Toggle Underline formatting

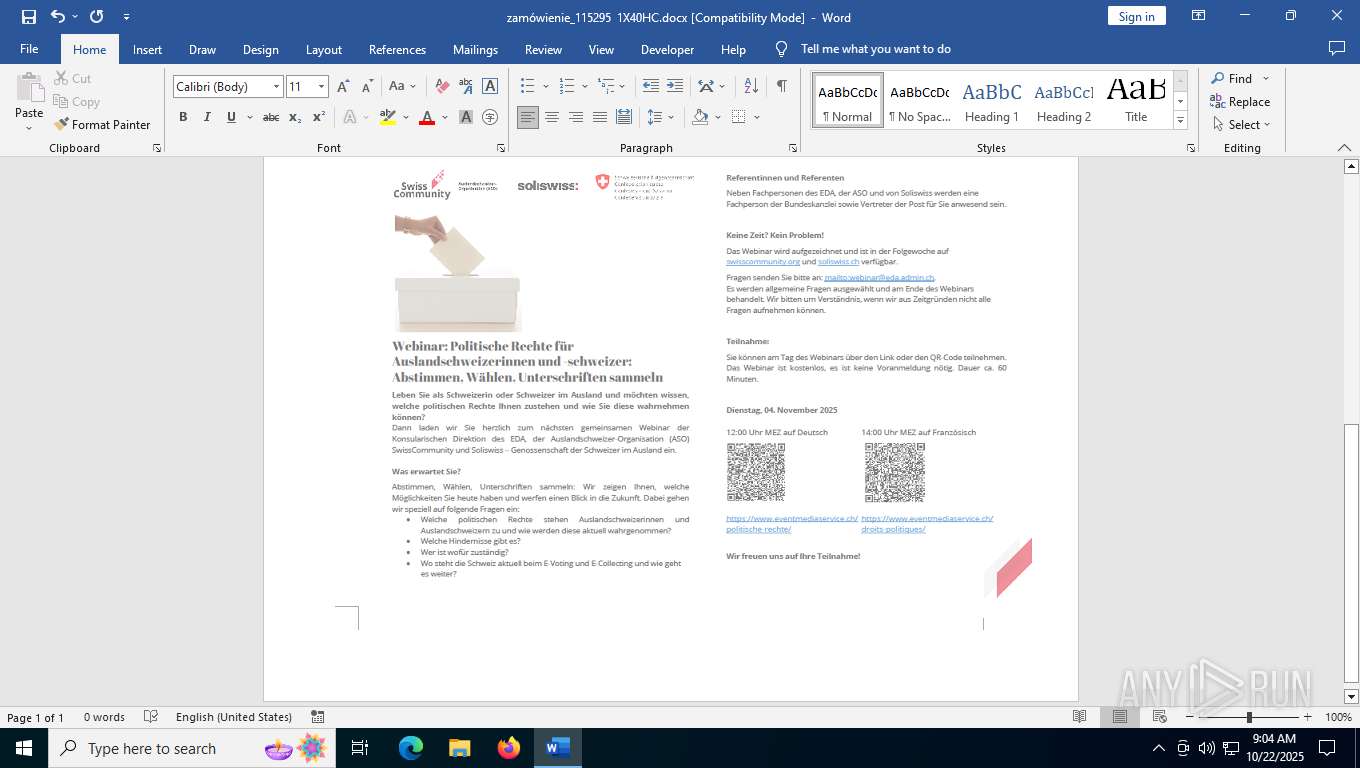pos(231,117)
